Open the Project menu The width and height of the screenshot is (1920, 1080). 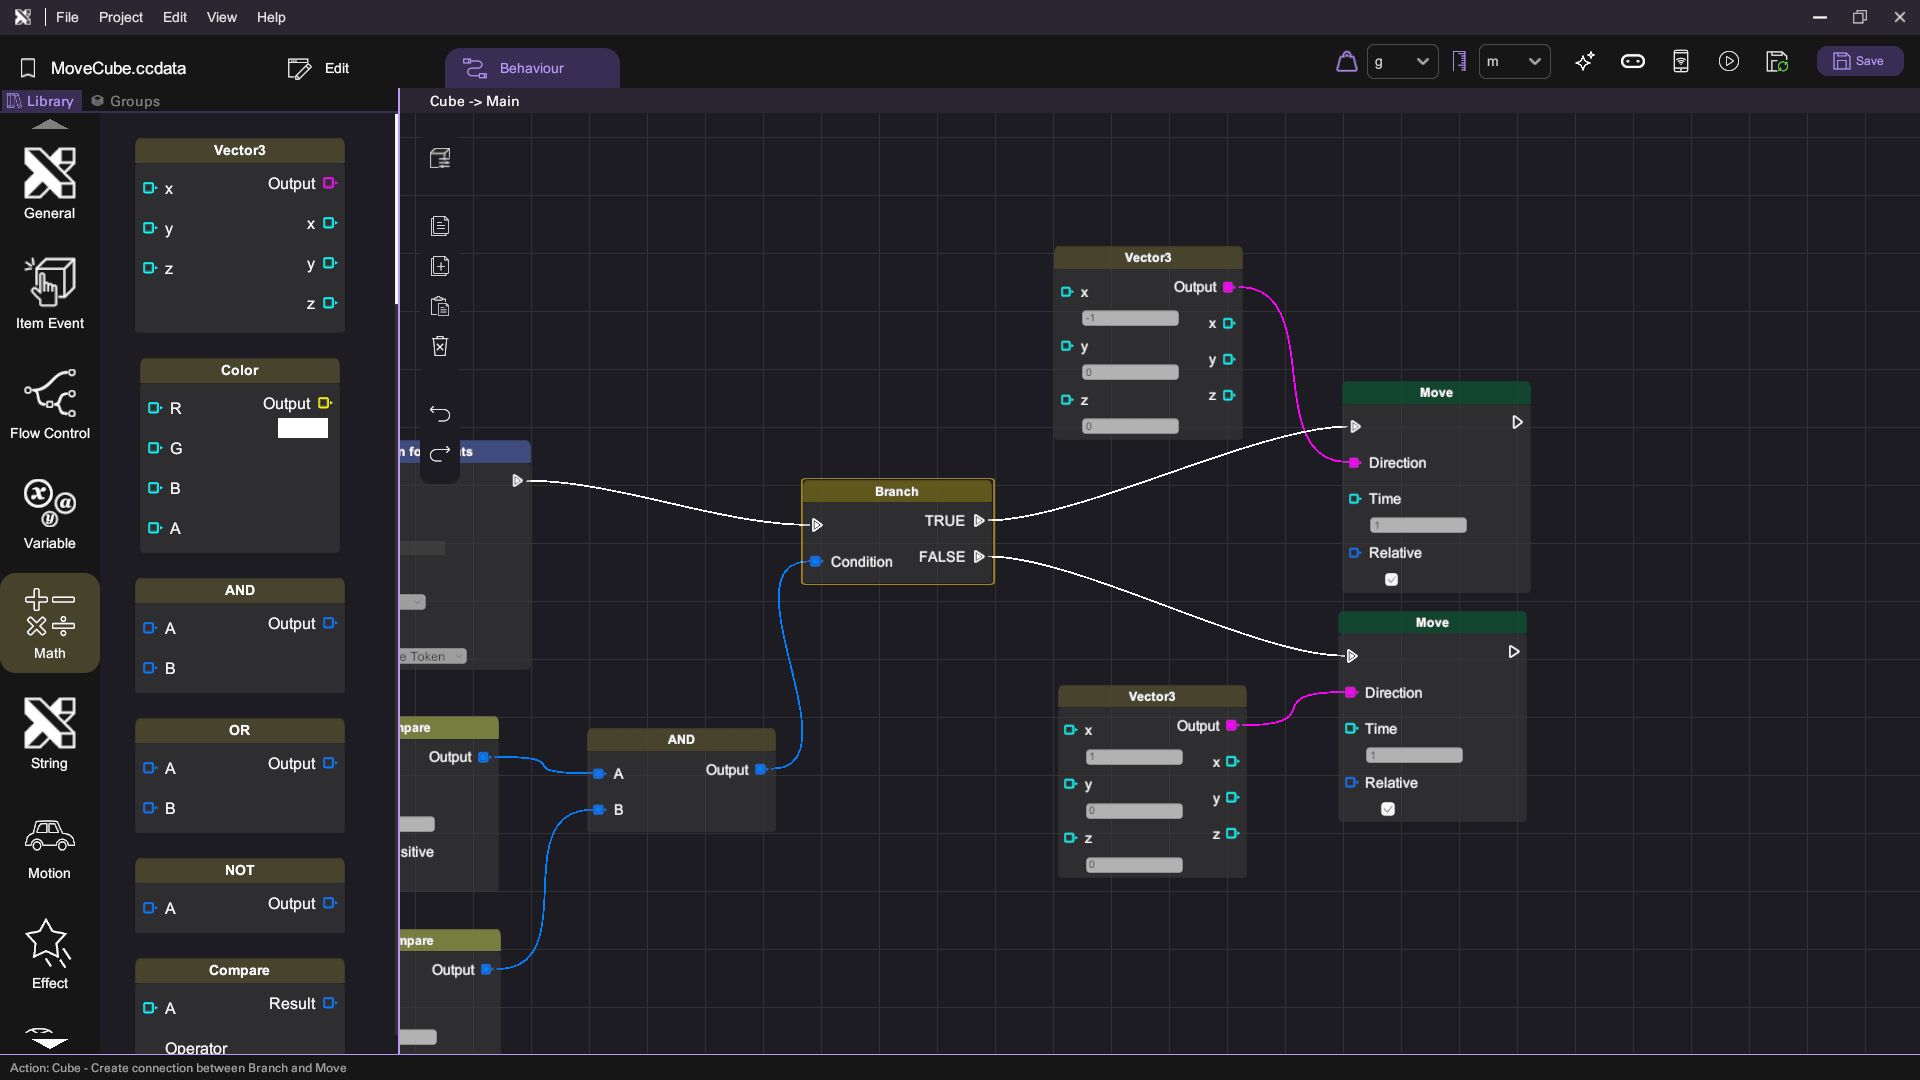click(x=120, y=17)
